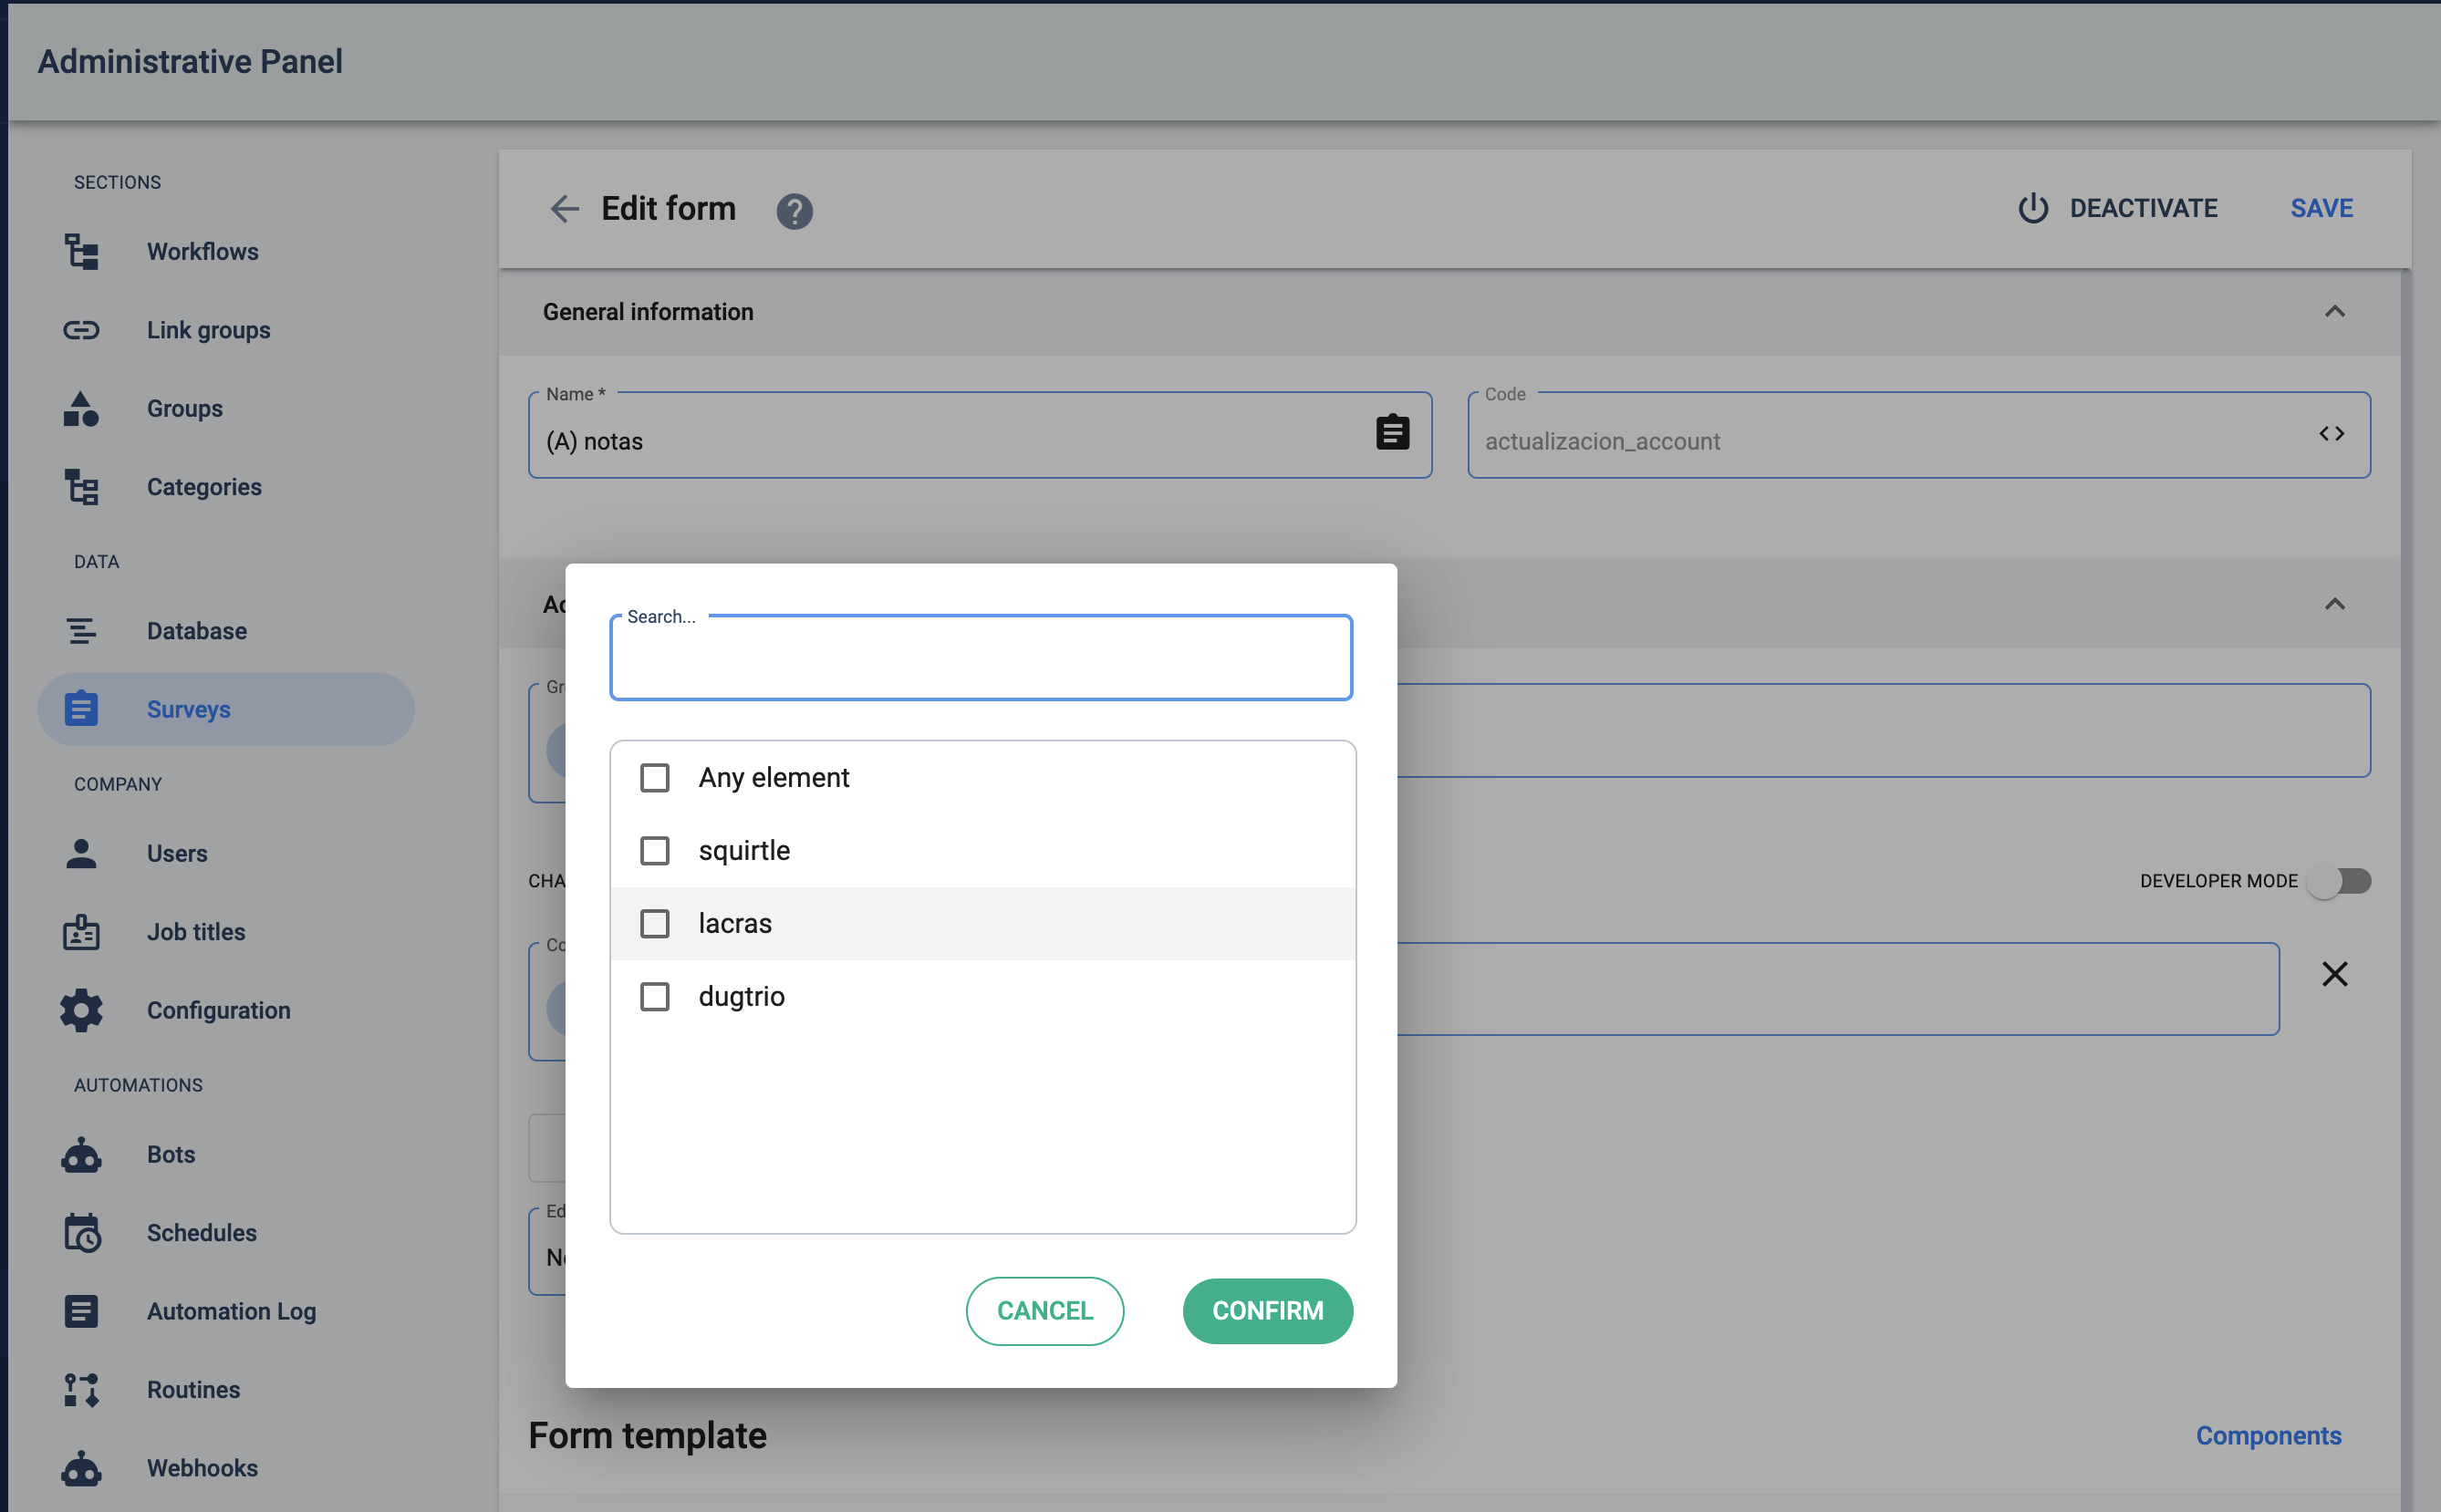2441x1512 pixels.
Task: Click the back arrow beside Edit form
Action: pos(565,209)
